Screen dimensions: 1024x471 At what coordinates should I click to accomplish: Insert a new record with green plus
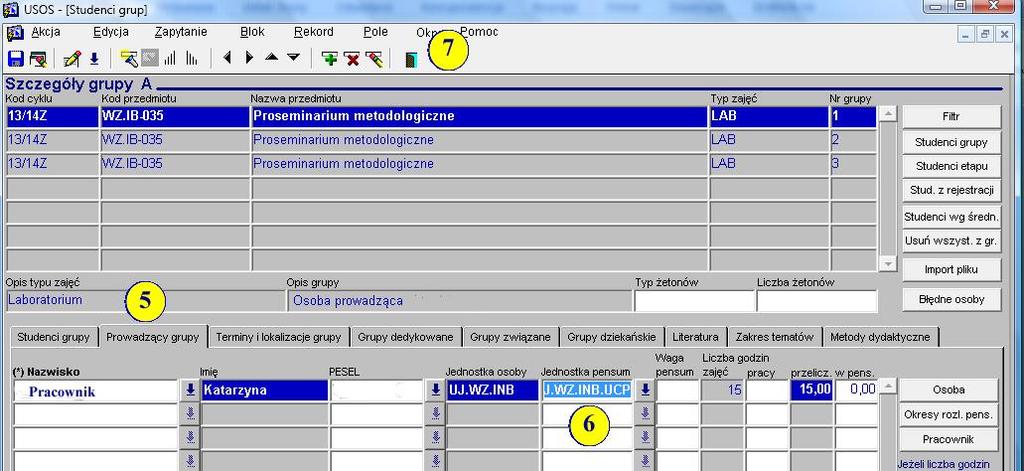tap(330, 59)
